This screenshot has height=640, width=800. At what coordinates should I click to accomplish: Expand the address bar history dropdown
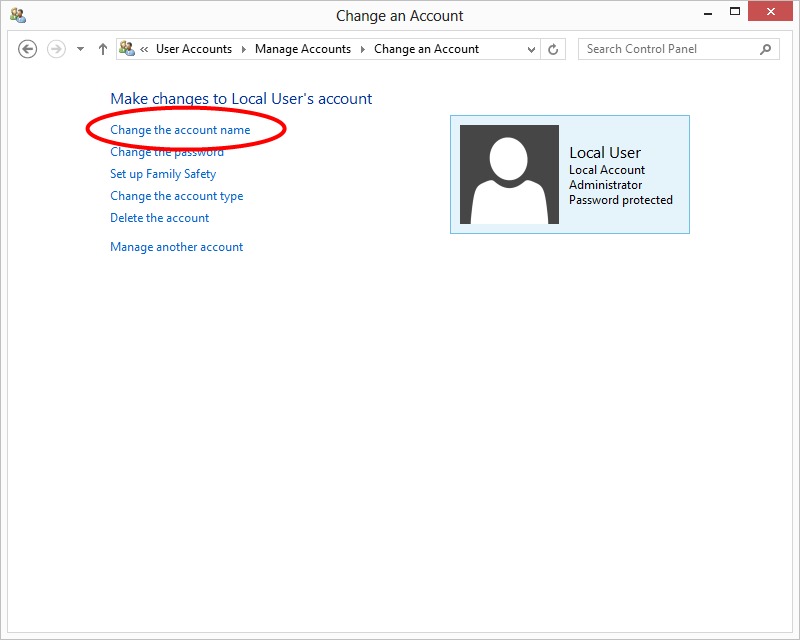click(531, 49)
